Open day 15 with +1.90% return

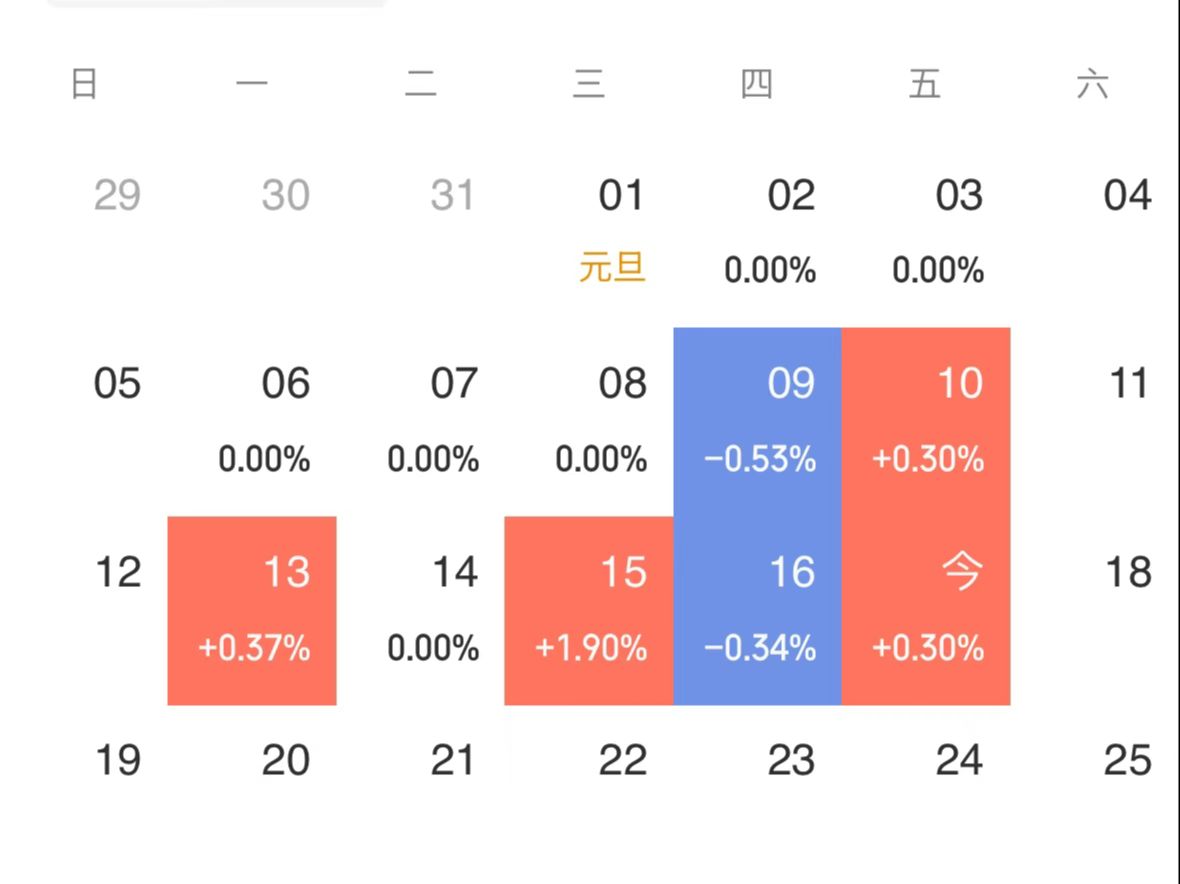(x=588, y=610)
